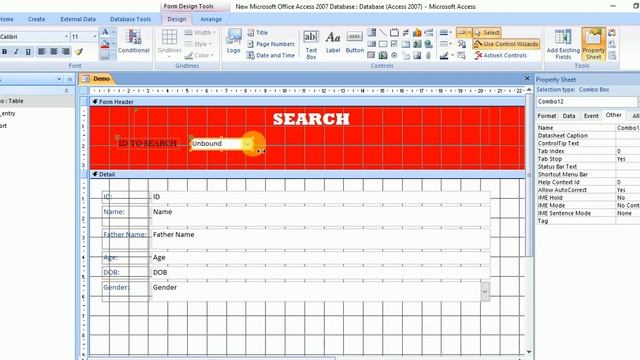Click the Form Header section bar

pyautogui.click(x=307, y=102)
